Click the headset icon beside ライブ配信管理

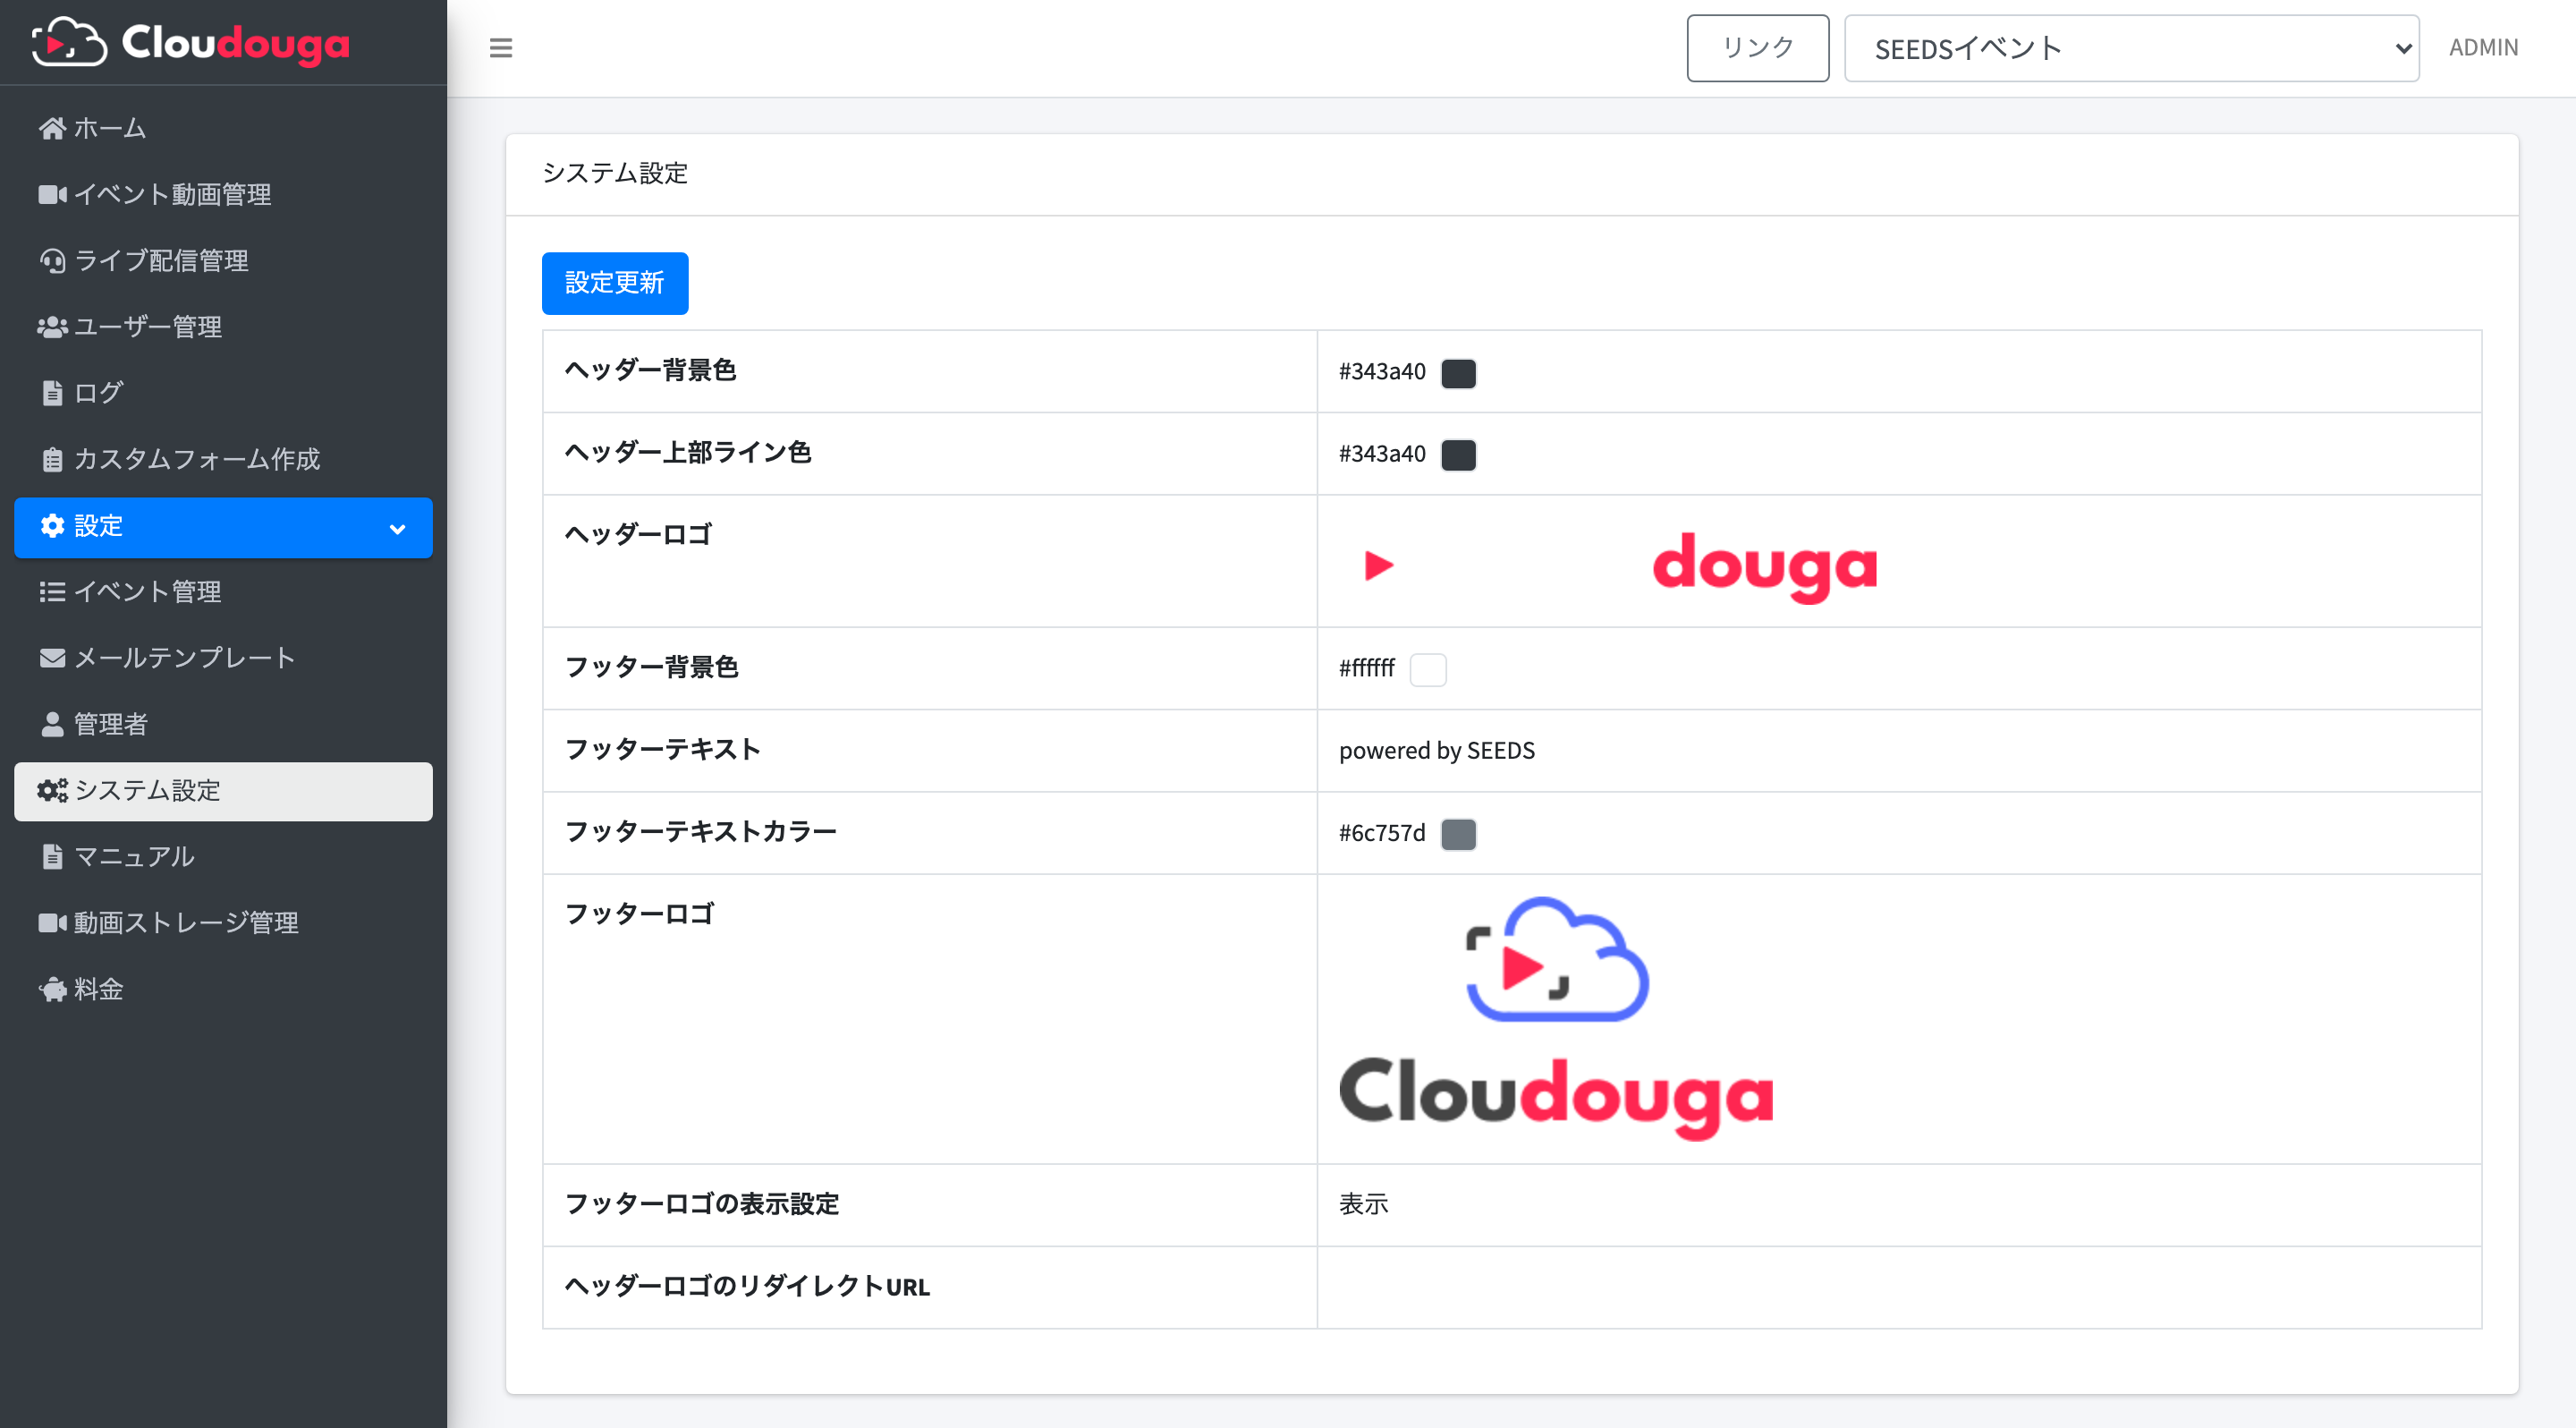pyautogui.click(x=52, y=260)
